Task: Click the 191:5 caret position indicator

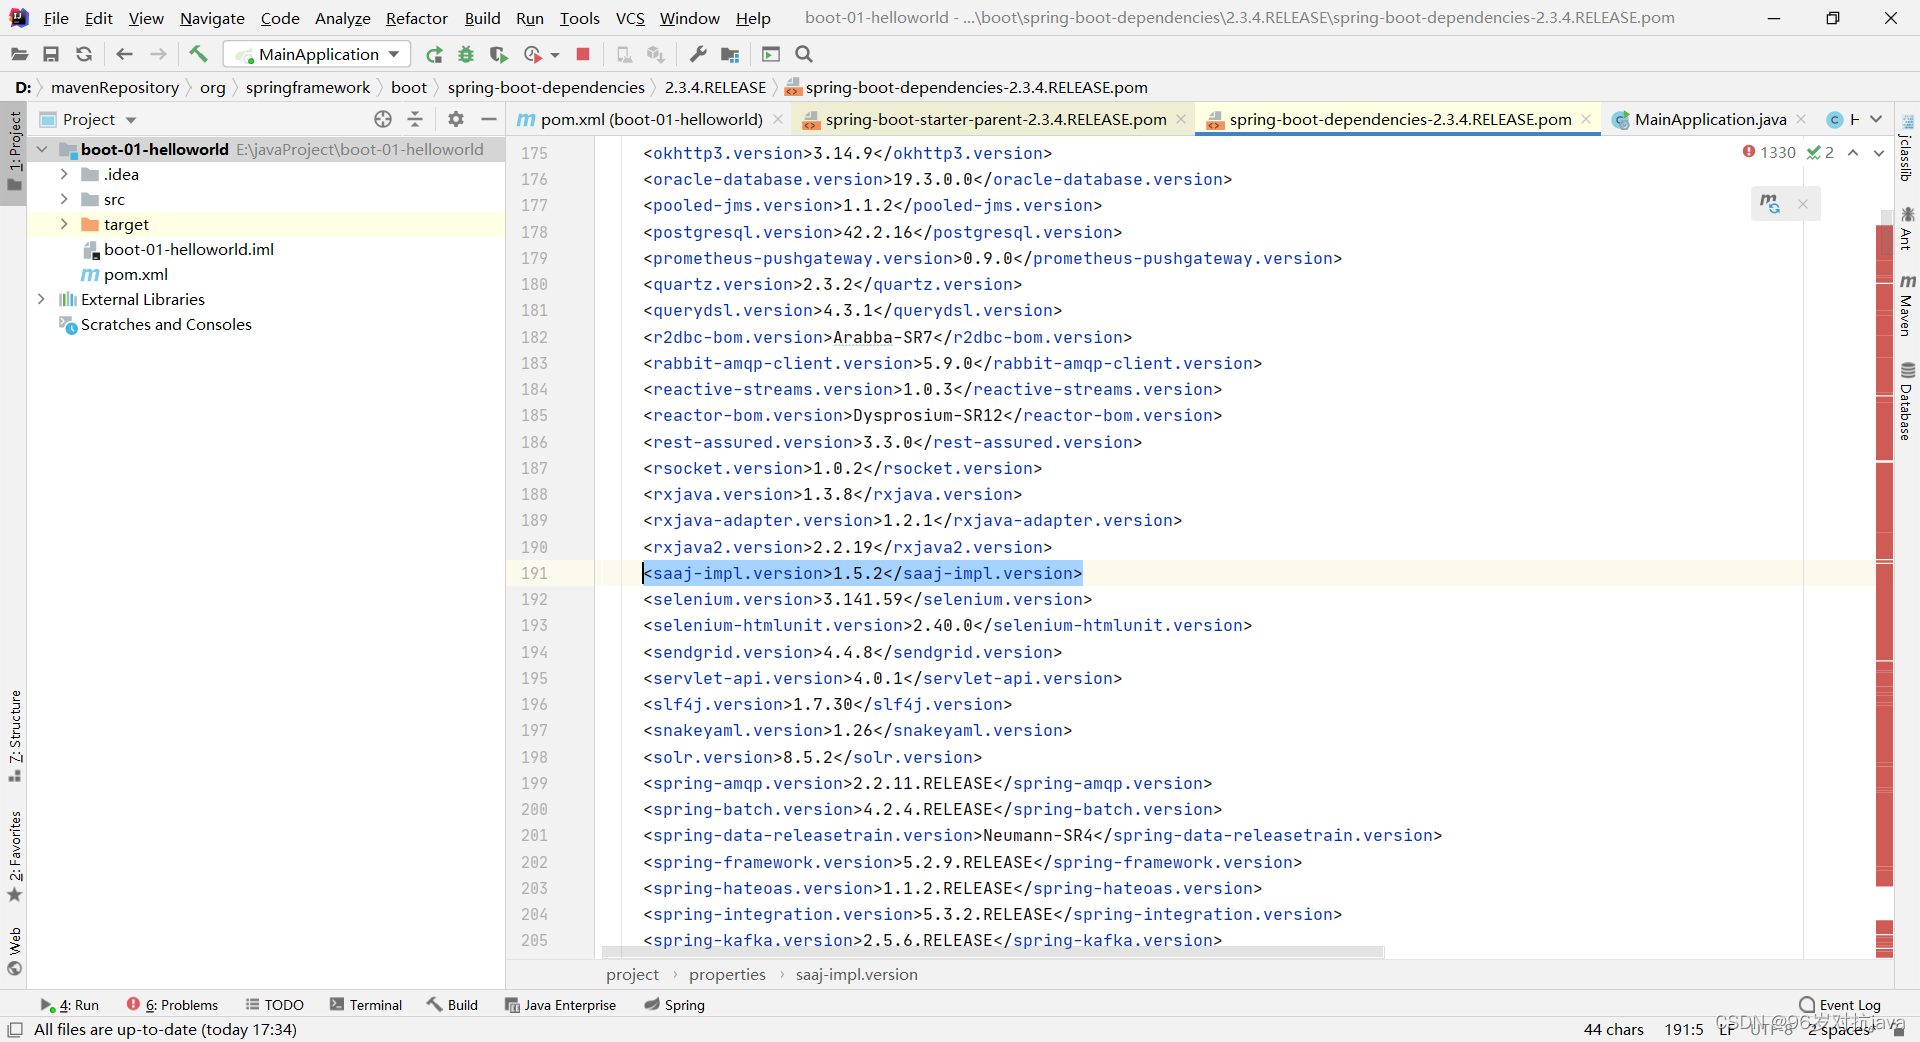Action: (1684, 1029)
